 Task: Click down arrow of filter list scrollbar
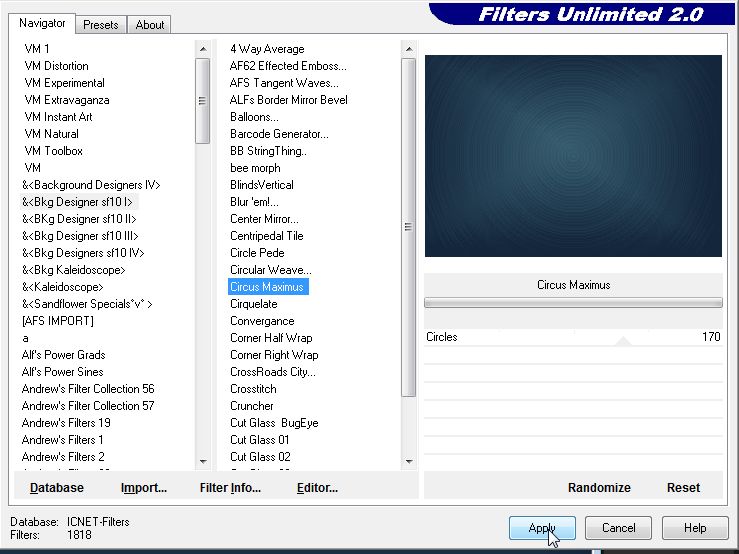409,461
